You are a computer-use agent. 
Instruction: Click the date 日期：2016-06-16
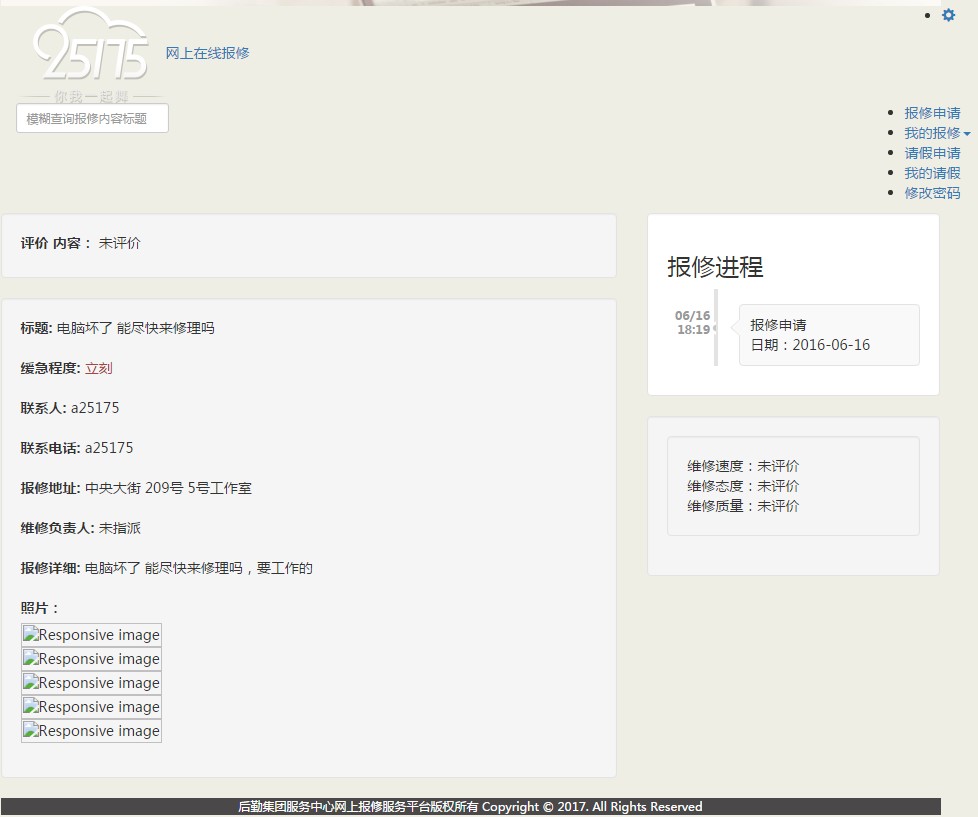pyautogui.click(x=810, y=345)
